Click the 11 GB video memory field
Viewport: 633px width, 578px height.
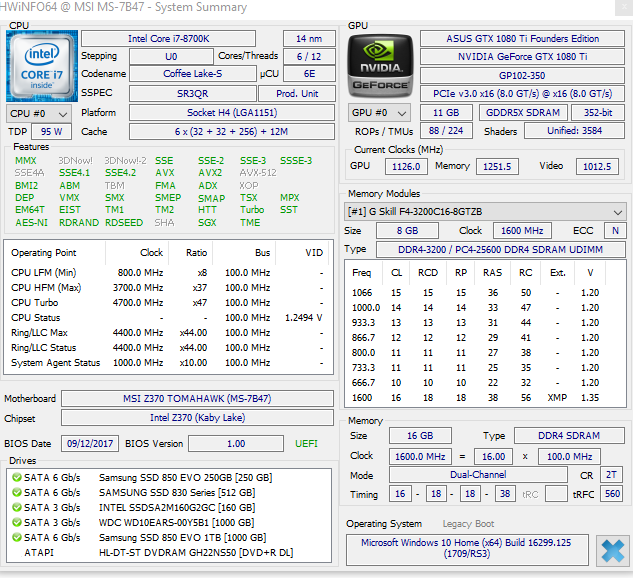coord(446,113)
